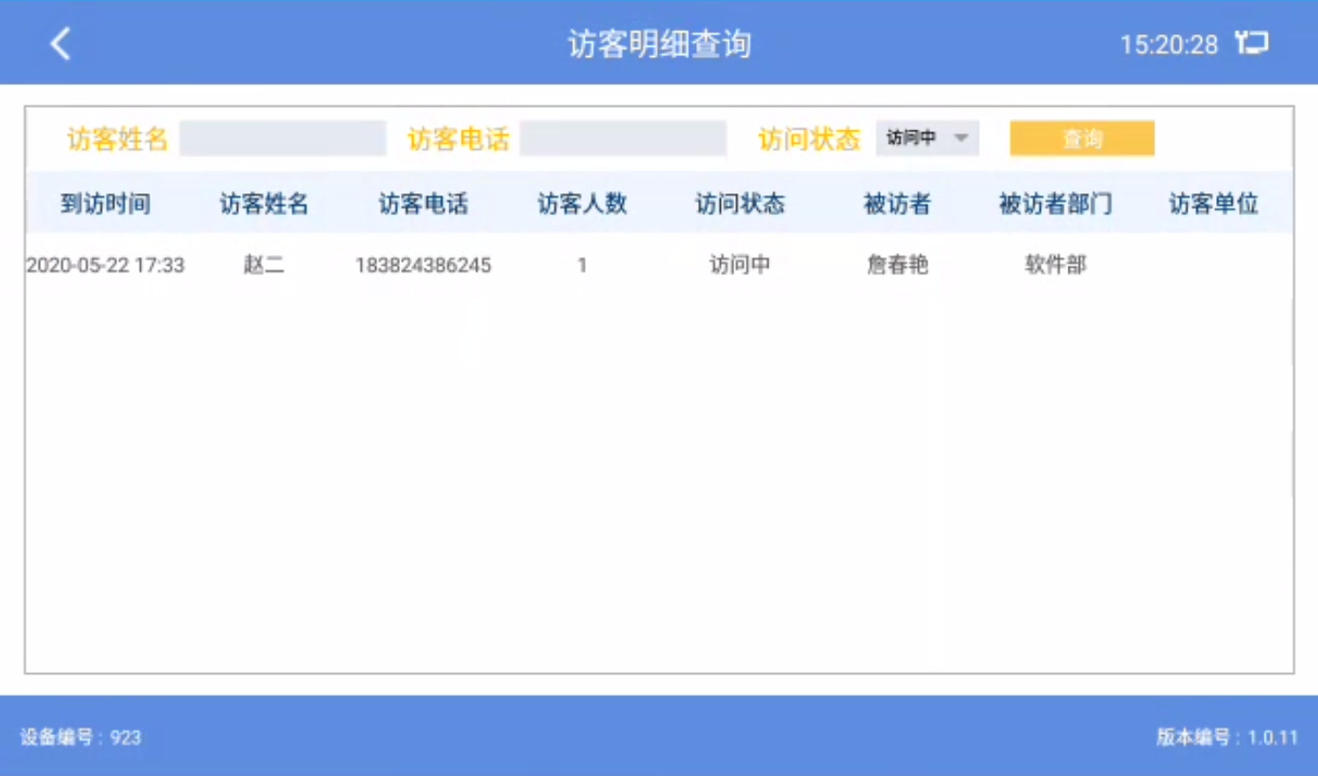Click the 被访者 column header
The image size is (1318, 776).
898,204
